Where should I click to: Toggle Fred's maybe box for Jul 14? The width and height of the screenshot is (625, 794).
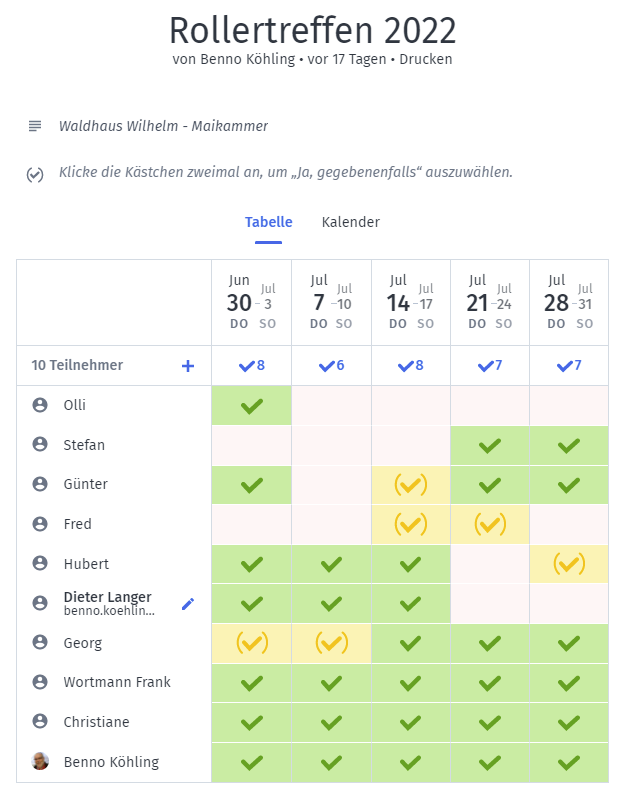pos(410,524)
